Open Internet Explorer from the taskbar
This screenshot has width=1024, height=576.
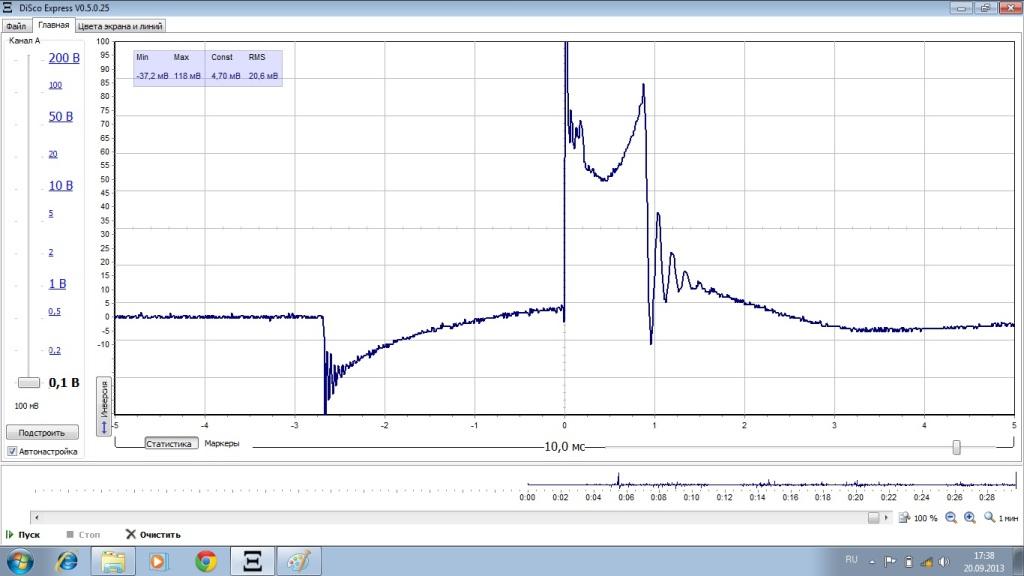67,561
